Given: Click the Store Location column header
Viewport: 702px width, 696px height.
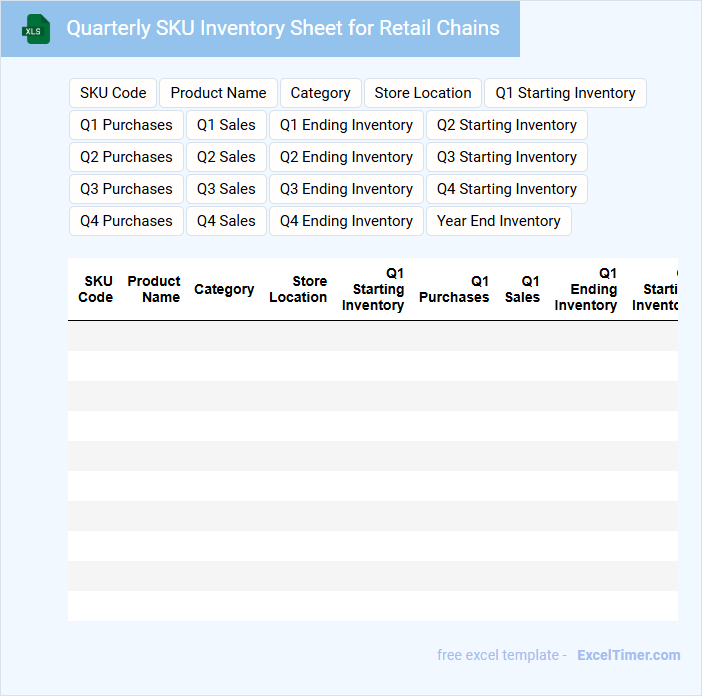Looking at the screenshot, I should pos(298,289).
